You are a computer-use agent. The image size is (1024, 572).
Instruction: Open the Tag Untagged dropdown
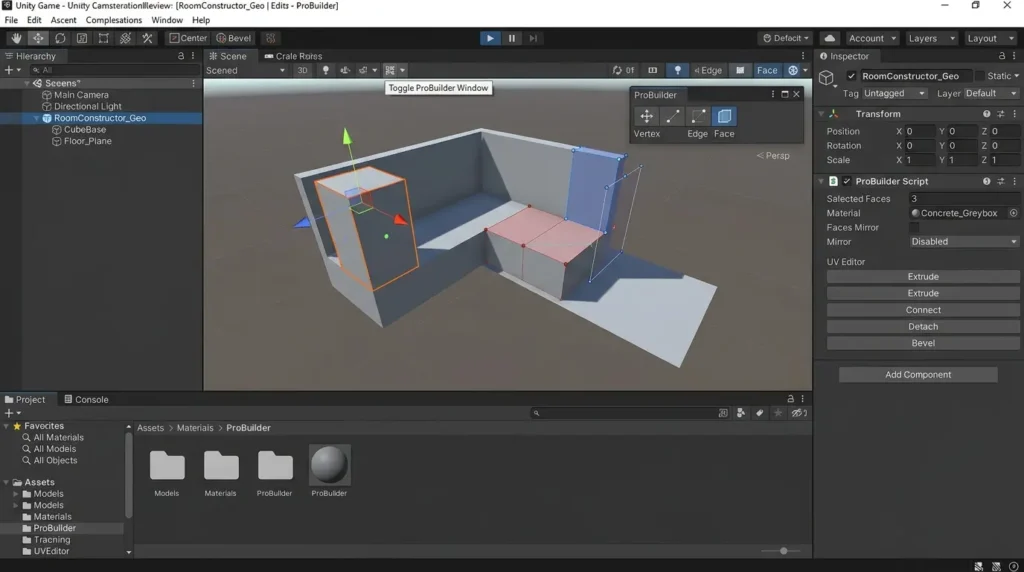[894, 93]
